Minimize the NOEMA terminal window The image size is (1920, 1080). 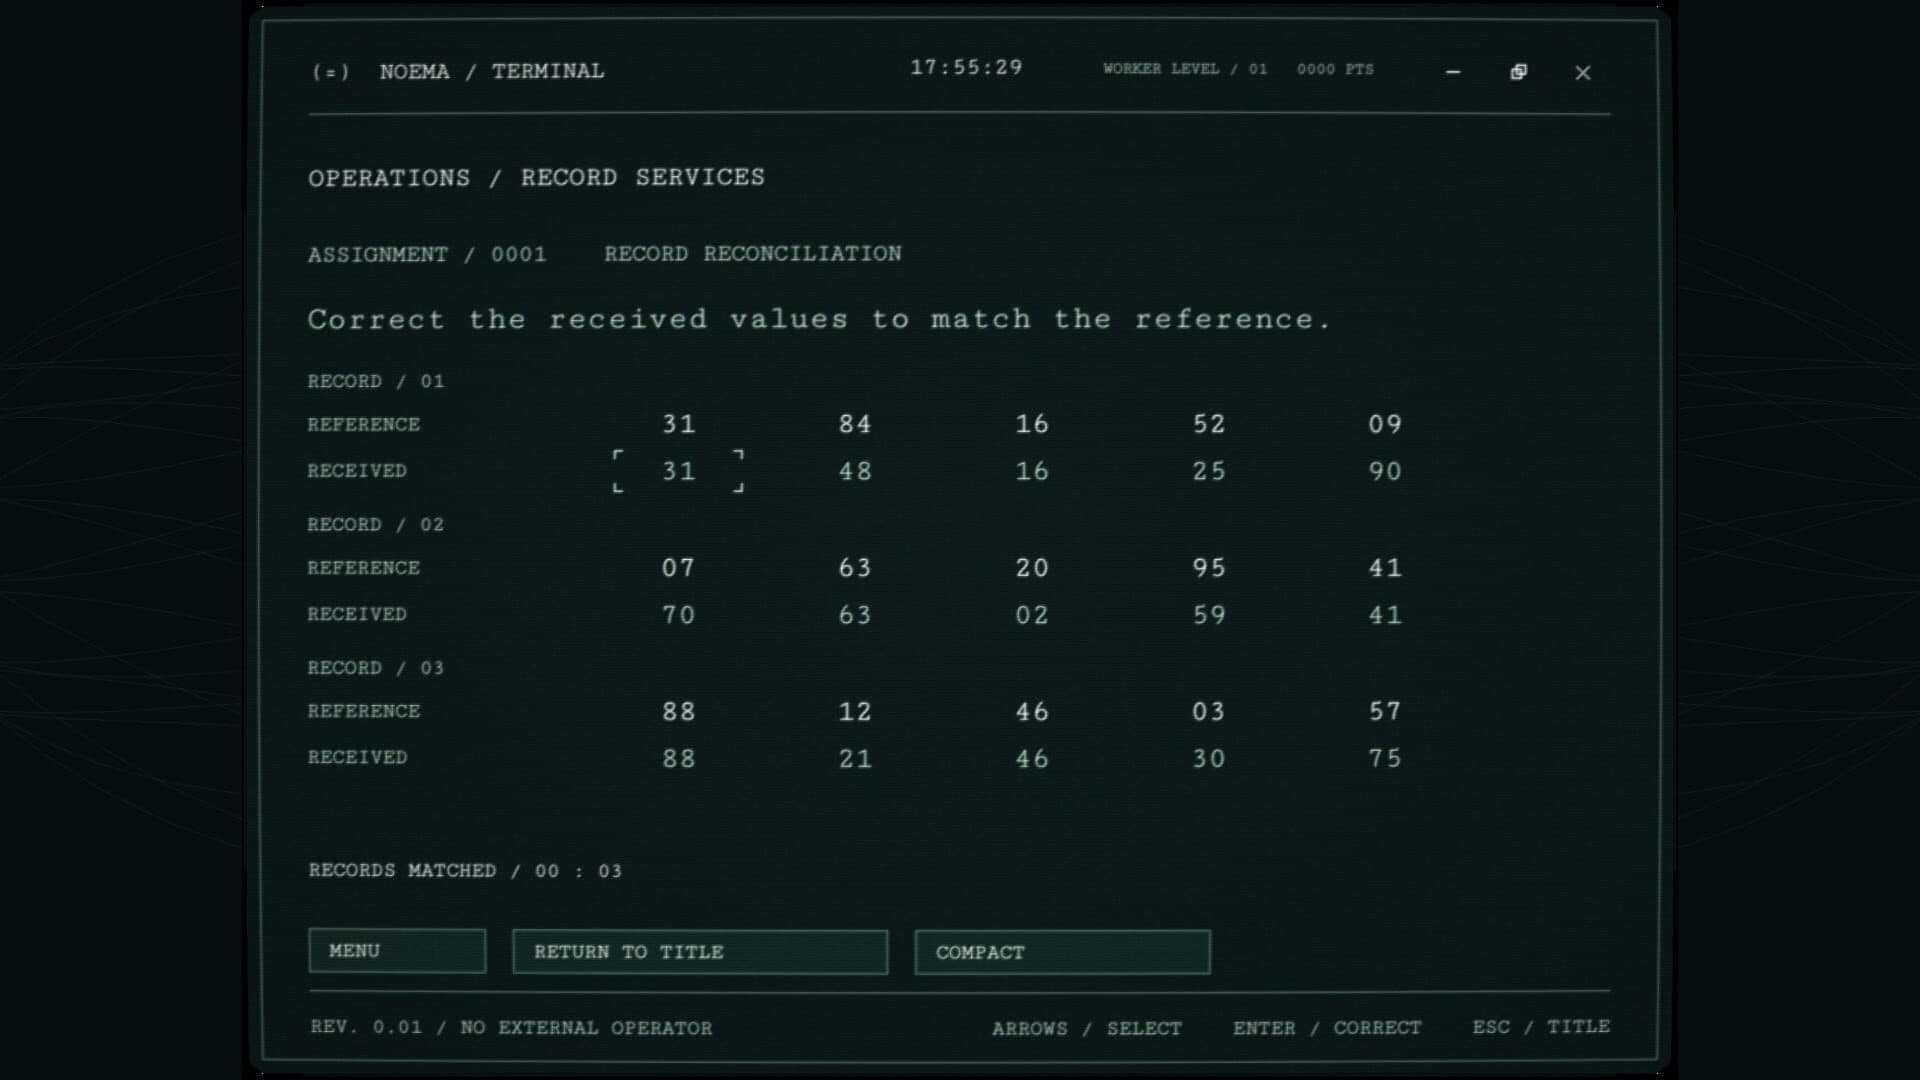[x=1453, y=72]
